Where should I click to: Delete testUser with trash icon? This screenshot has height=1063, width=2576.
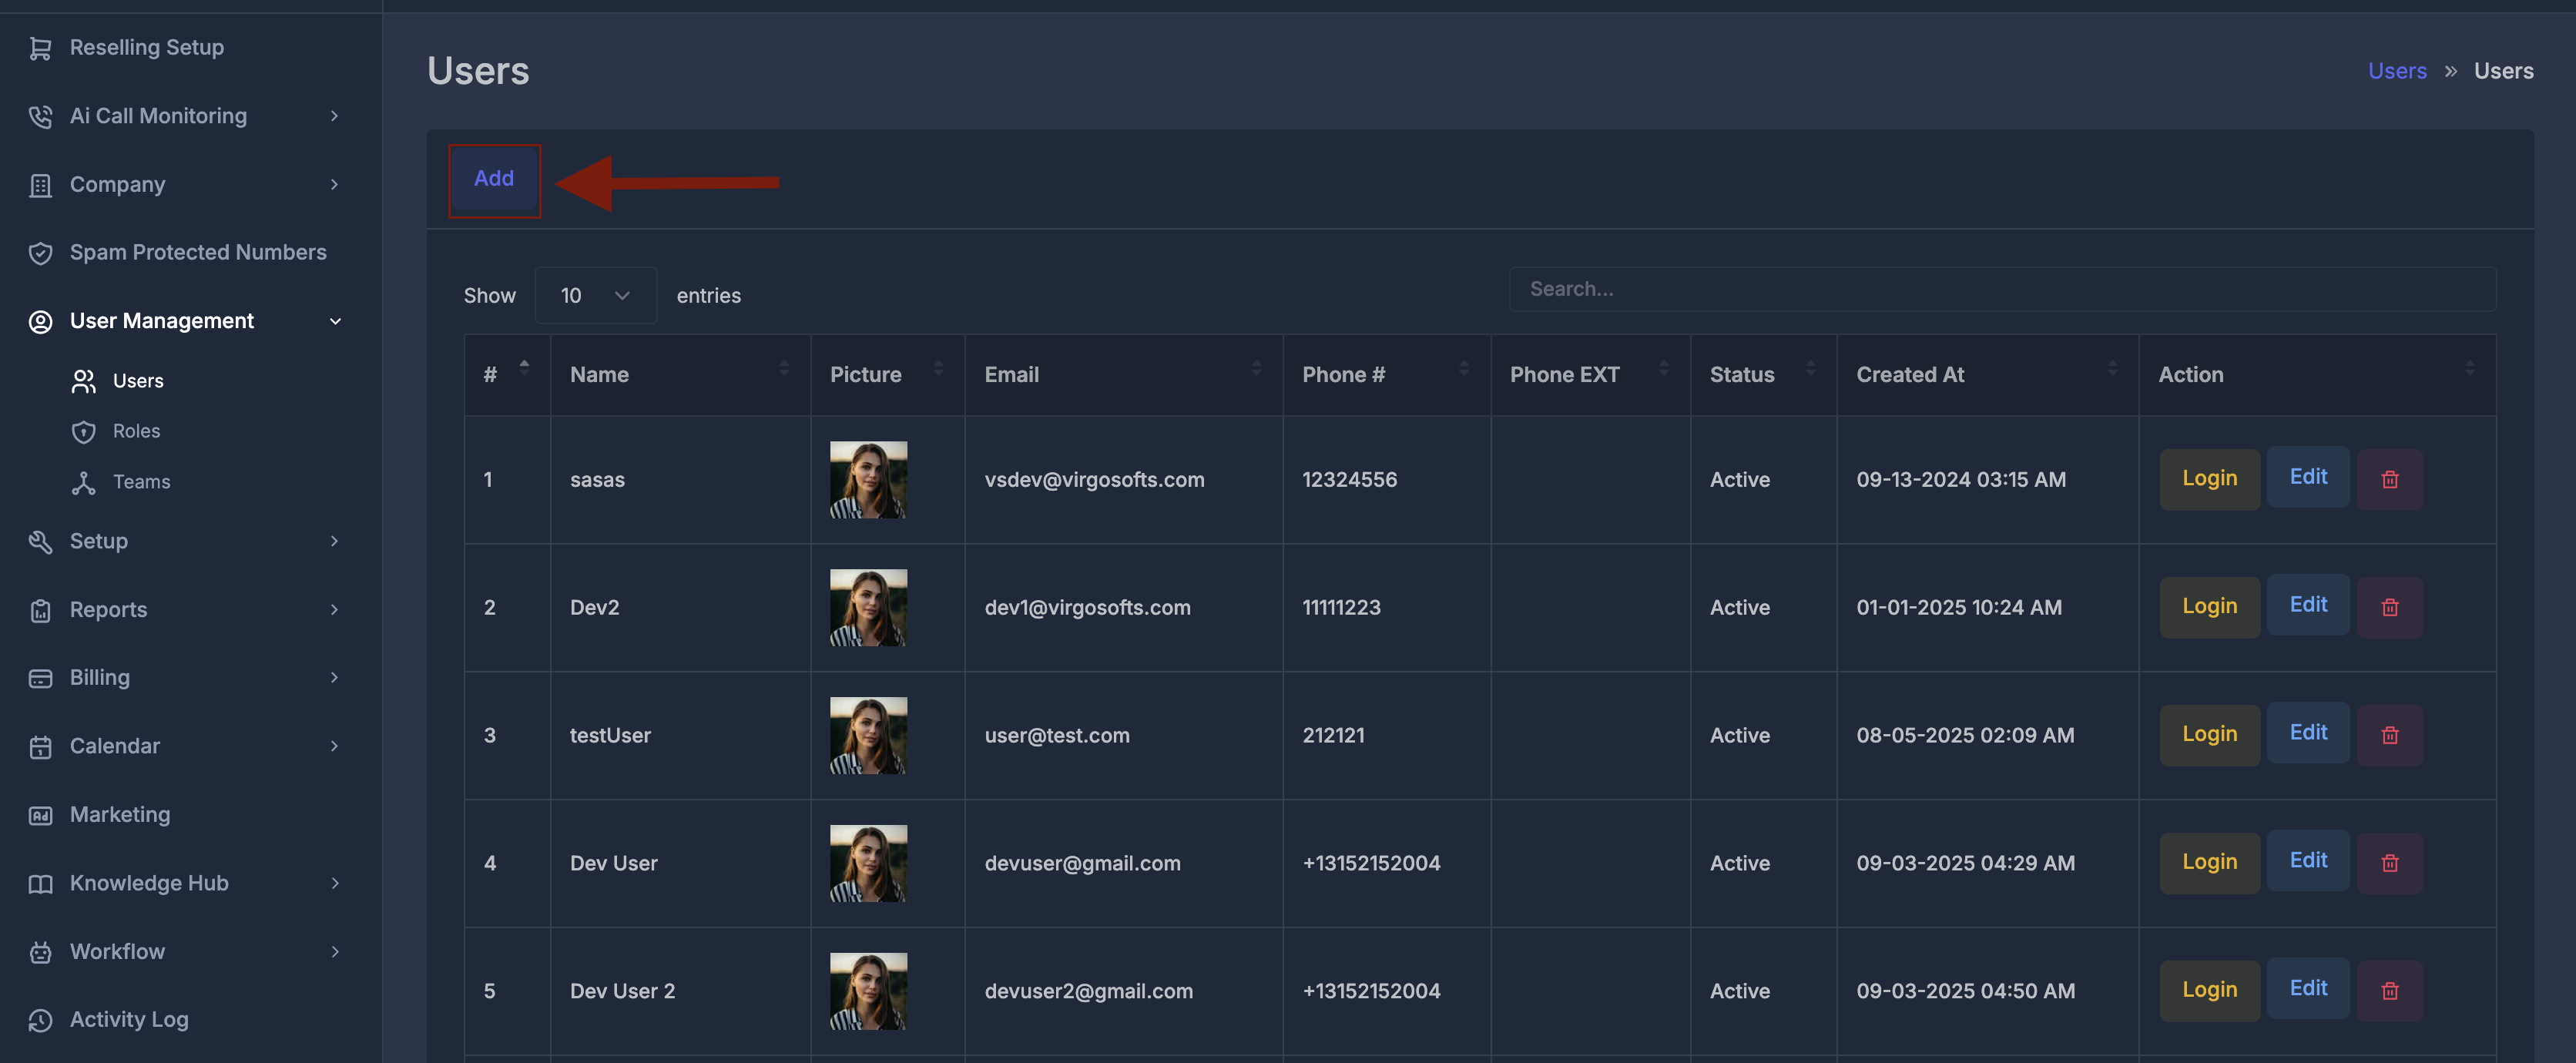2390,735
